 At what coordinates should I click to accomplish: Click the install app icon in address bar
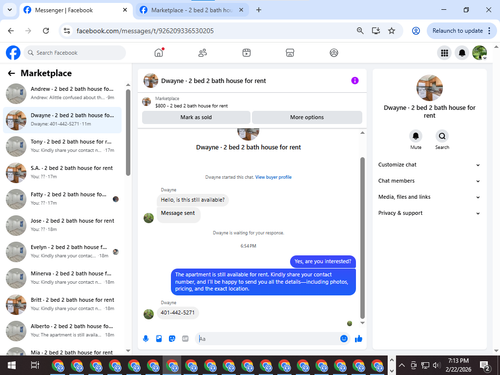376,31
